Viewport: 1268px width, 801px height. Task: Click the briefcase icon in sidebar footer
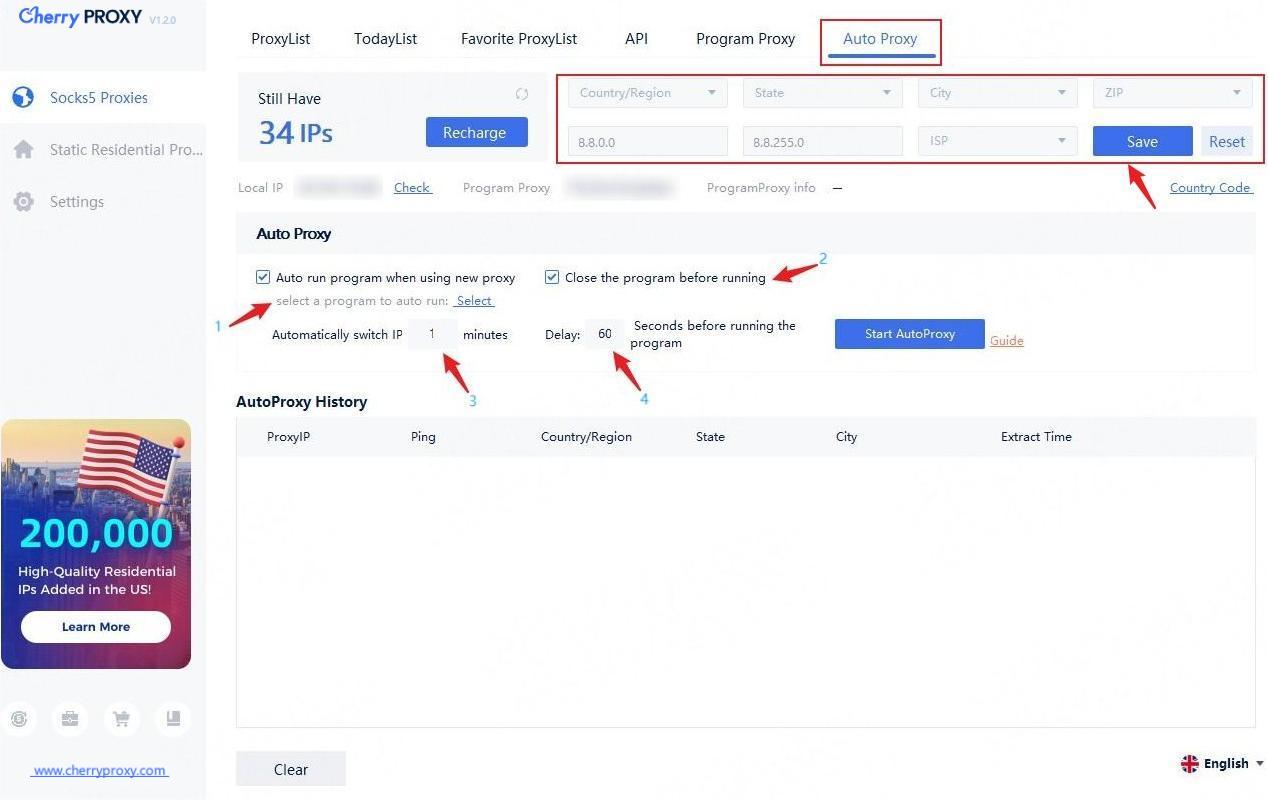click(70, 718)
